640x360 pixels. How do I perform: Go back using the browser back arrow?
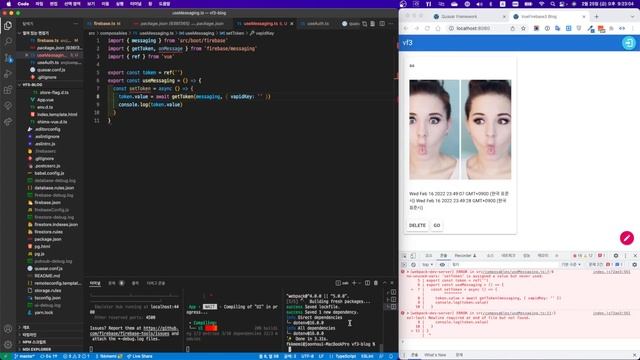coord(406,29)
